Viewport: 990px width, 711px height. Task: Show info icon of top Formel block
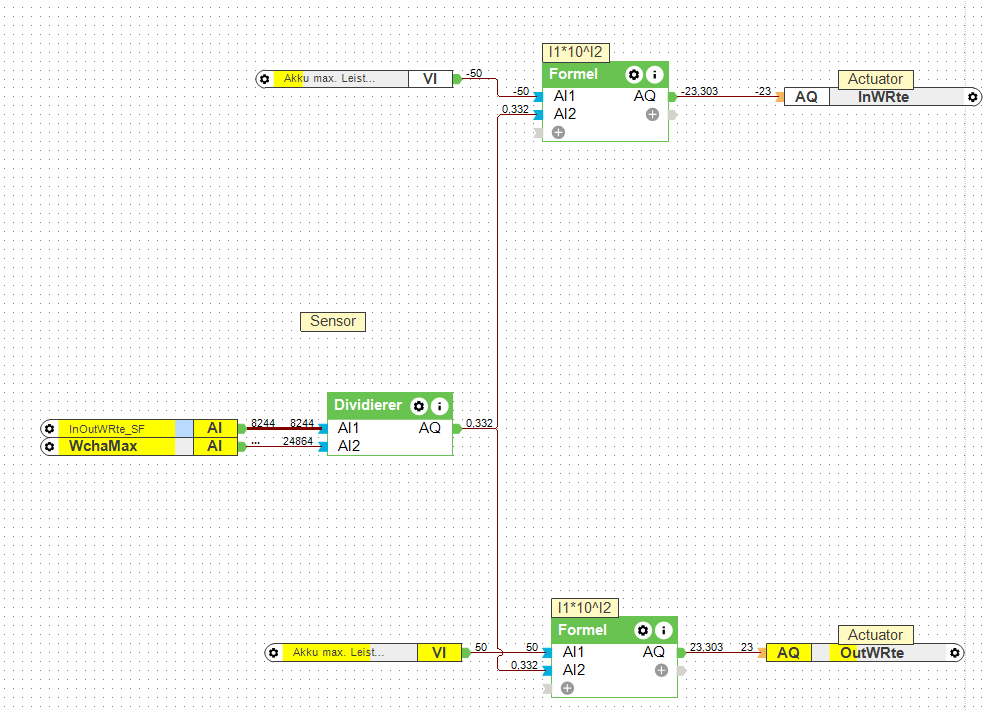click(x=655, y=75)
